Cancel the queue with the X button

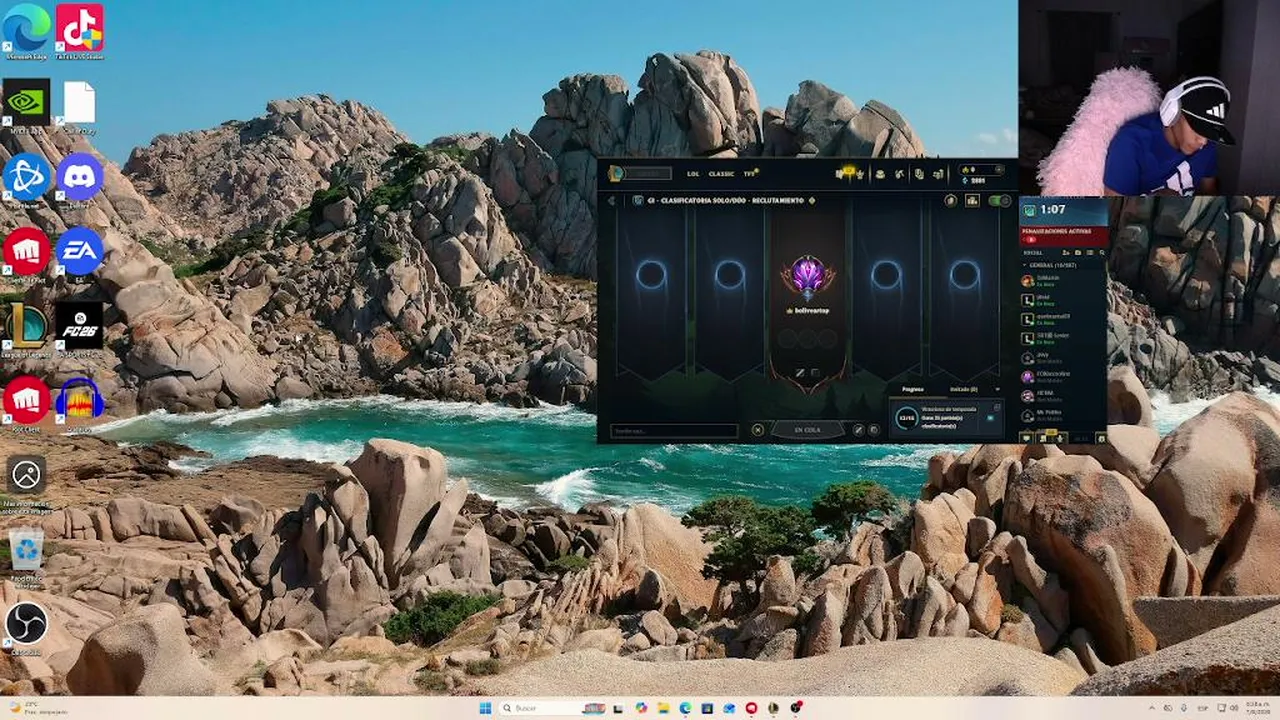click(758, 430)
